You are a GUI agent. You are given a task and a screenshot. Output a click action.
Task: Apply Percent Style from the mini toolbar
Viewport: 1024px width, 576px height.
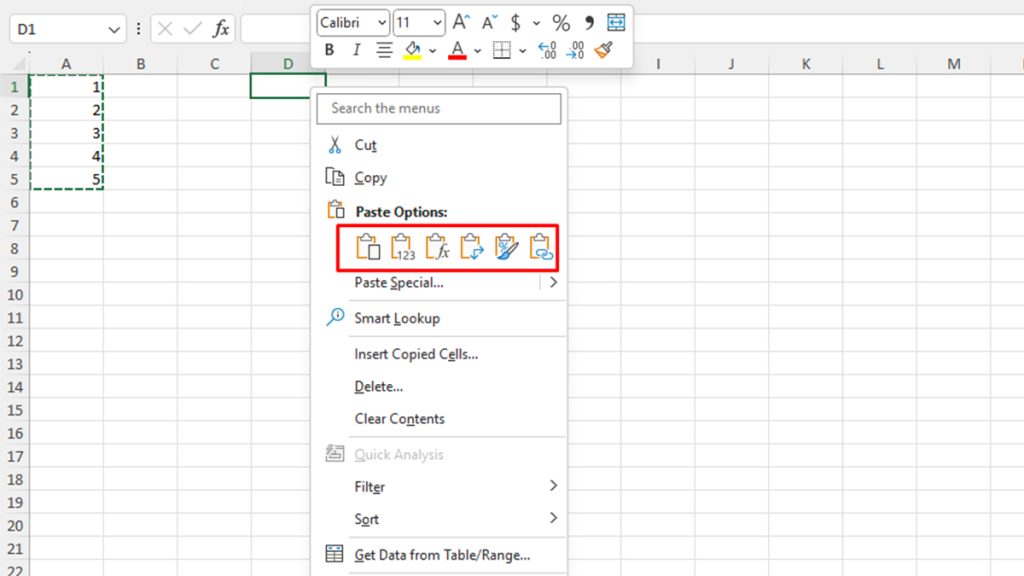[561, 22]
